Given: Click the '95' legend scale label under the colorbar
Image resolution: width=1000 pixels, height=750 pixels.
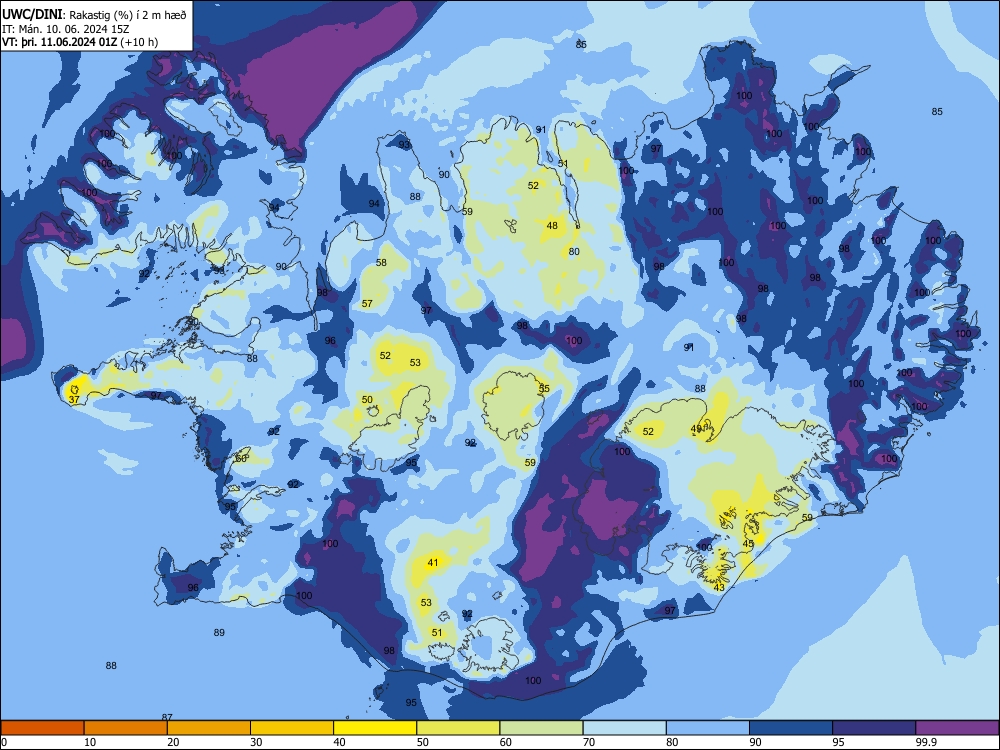Looking at the screenshot, I should click(x=839, y=742).
